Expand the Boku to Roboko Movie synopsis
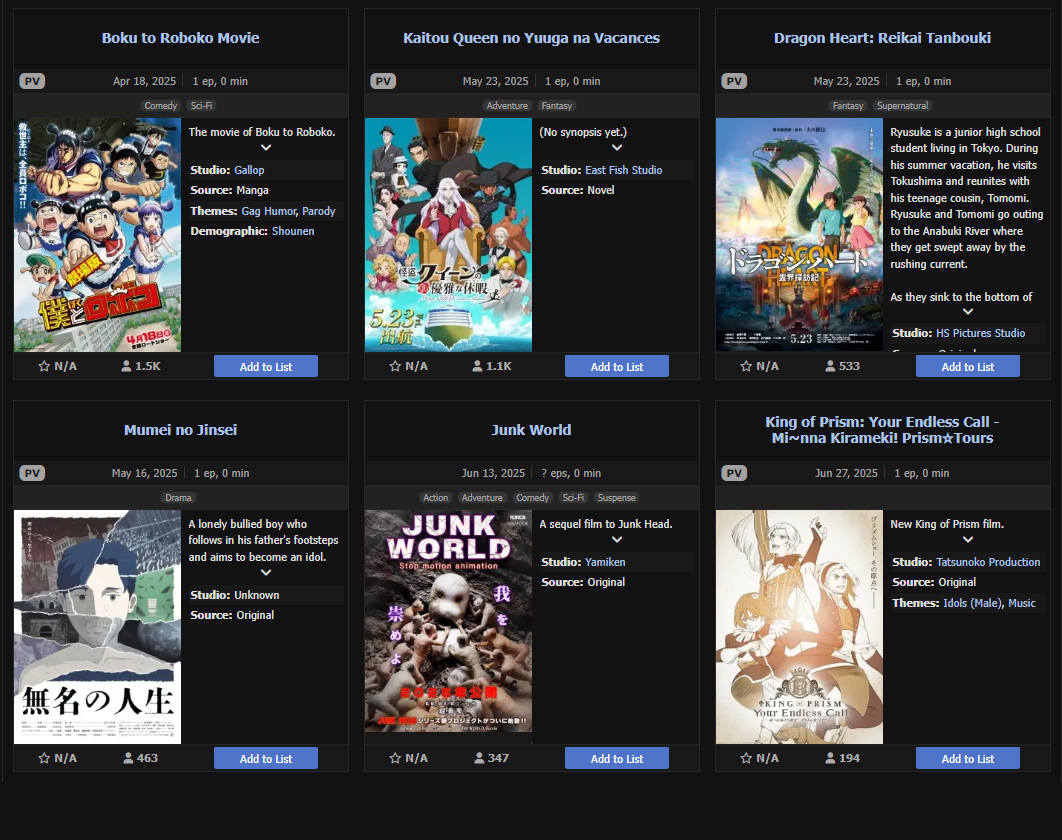Screen dimensions: 1062x840 pos(266,148)
